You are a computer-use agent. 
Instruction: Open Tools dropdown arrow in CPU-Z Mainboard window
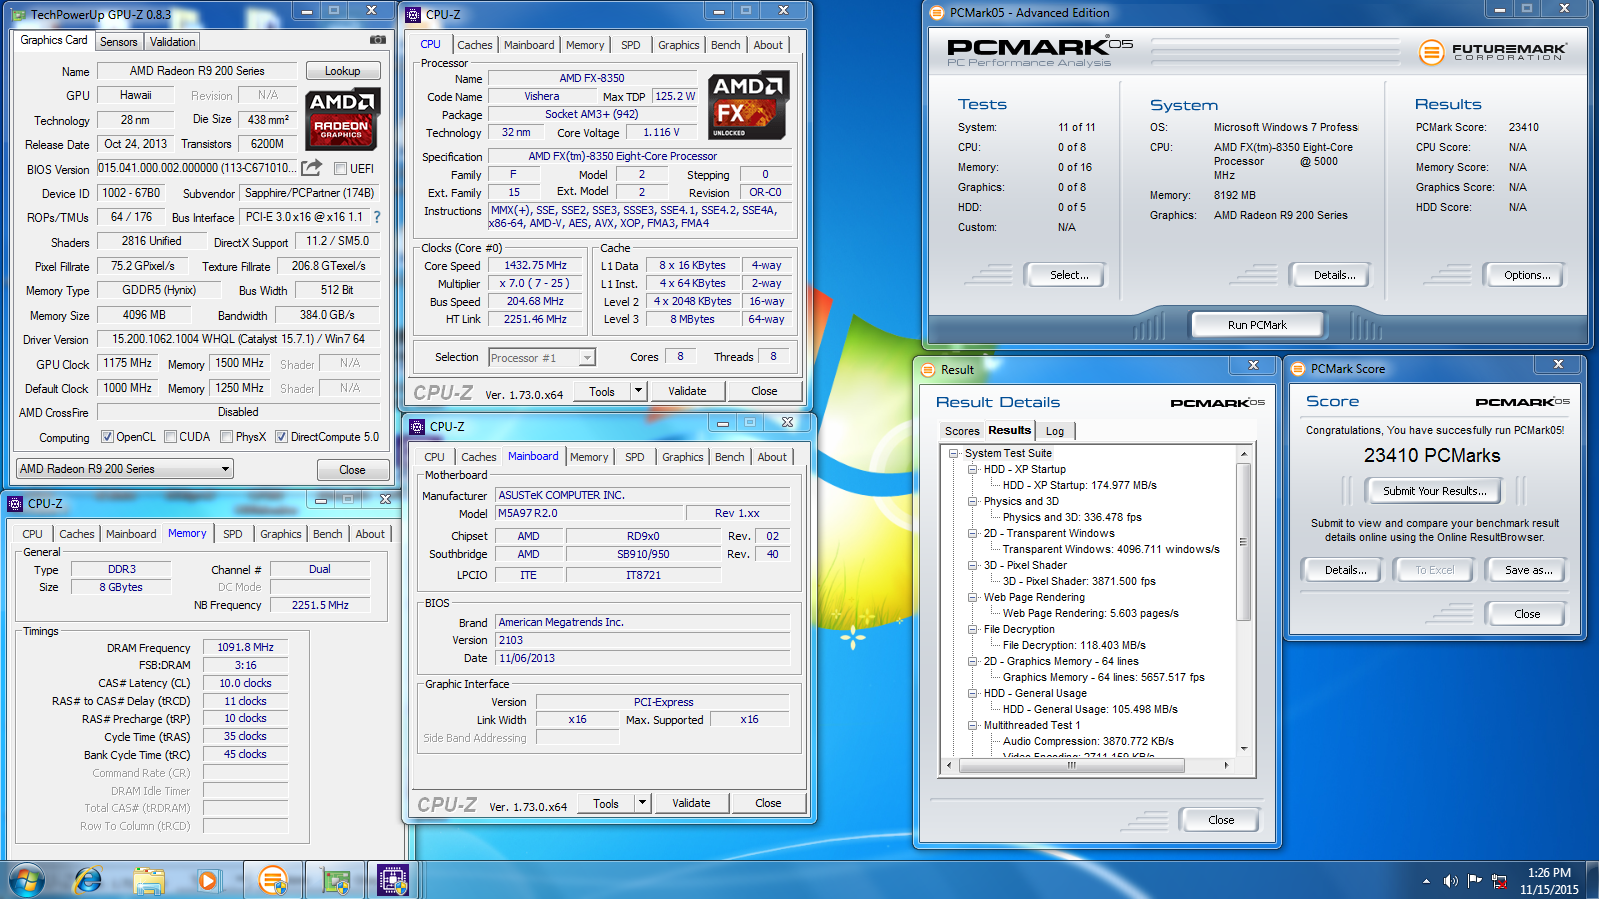pyautogui.click(x=642, y=803)
